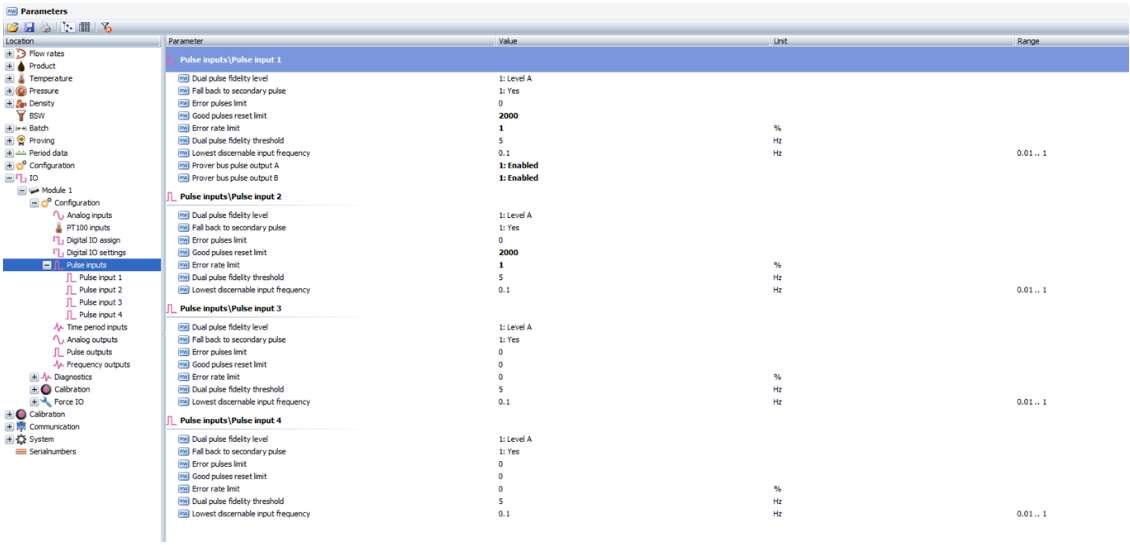Expand the Diagnostics node under Module 1
Screen dimensions: 1130x545
coord(34,377)
